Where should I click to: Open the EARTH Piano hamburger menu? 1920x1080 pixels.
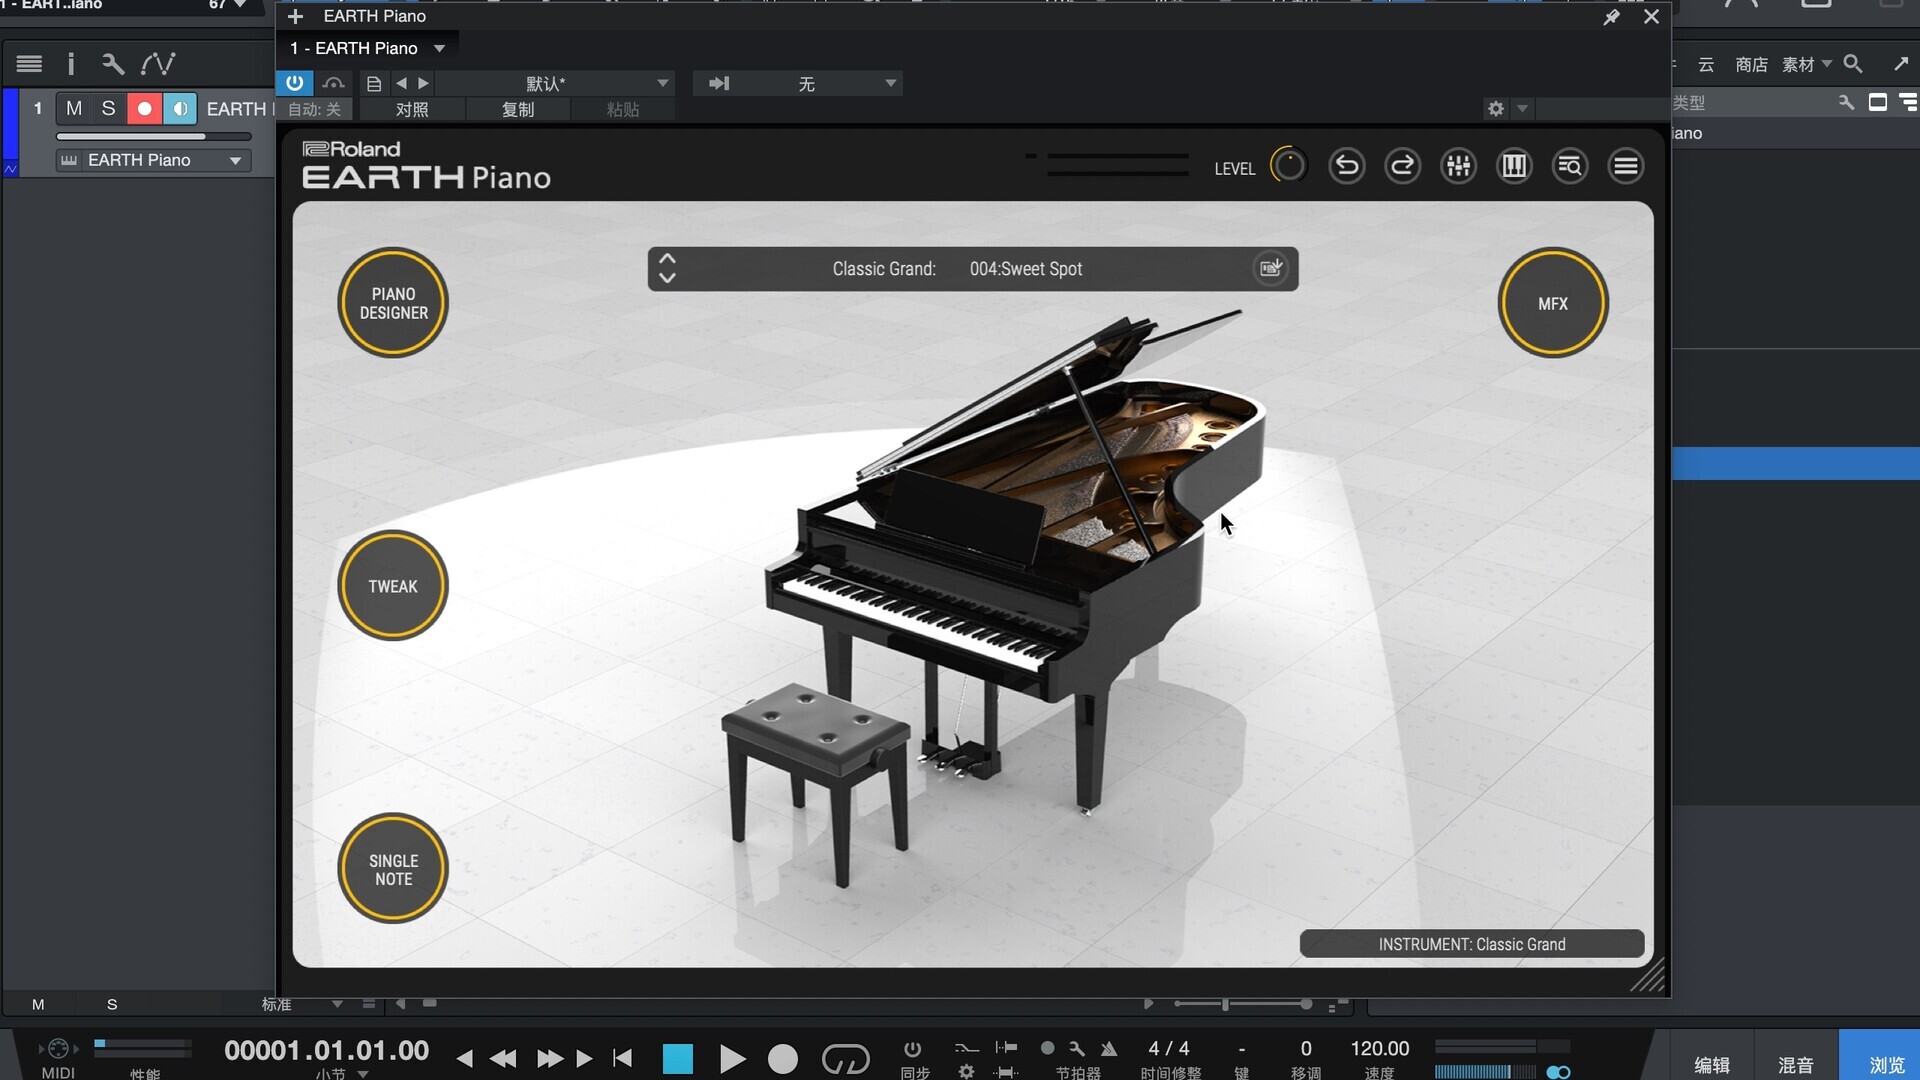(1626, 166)
